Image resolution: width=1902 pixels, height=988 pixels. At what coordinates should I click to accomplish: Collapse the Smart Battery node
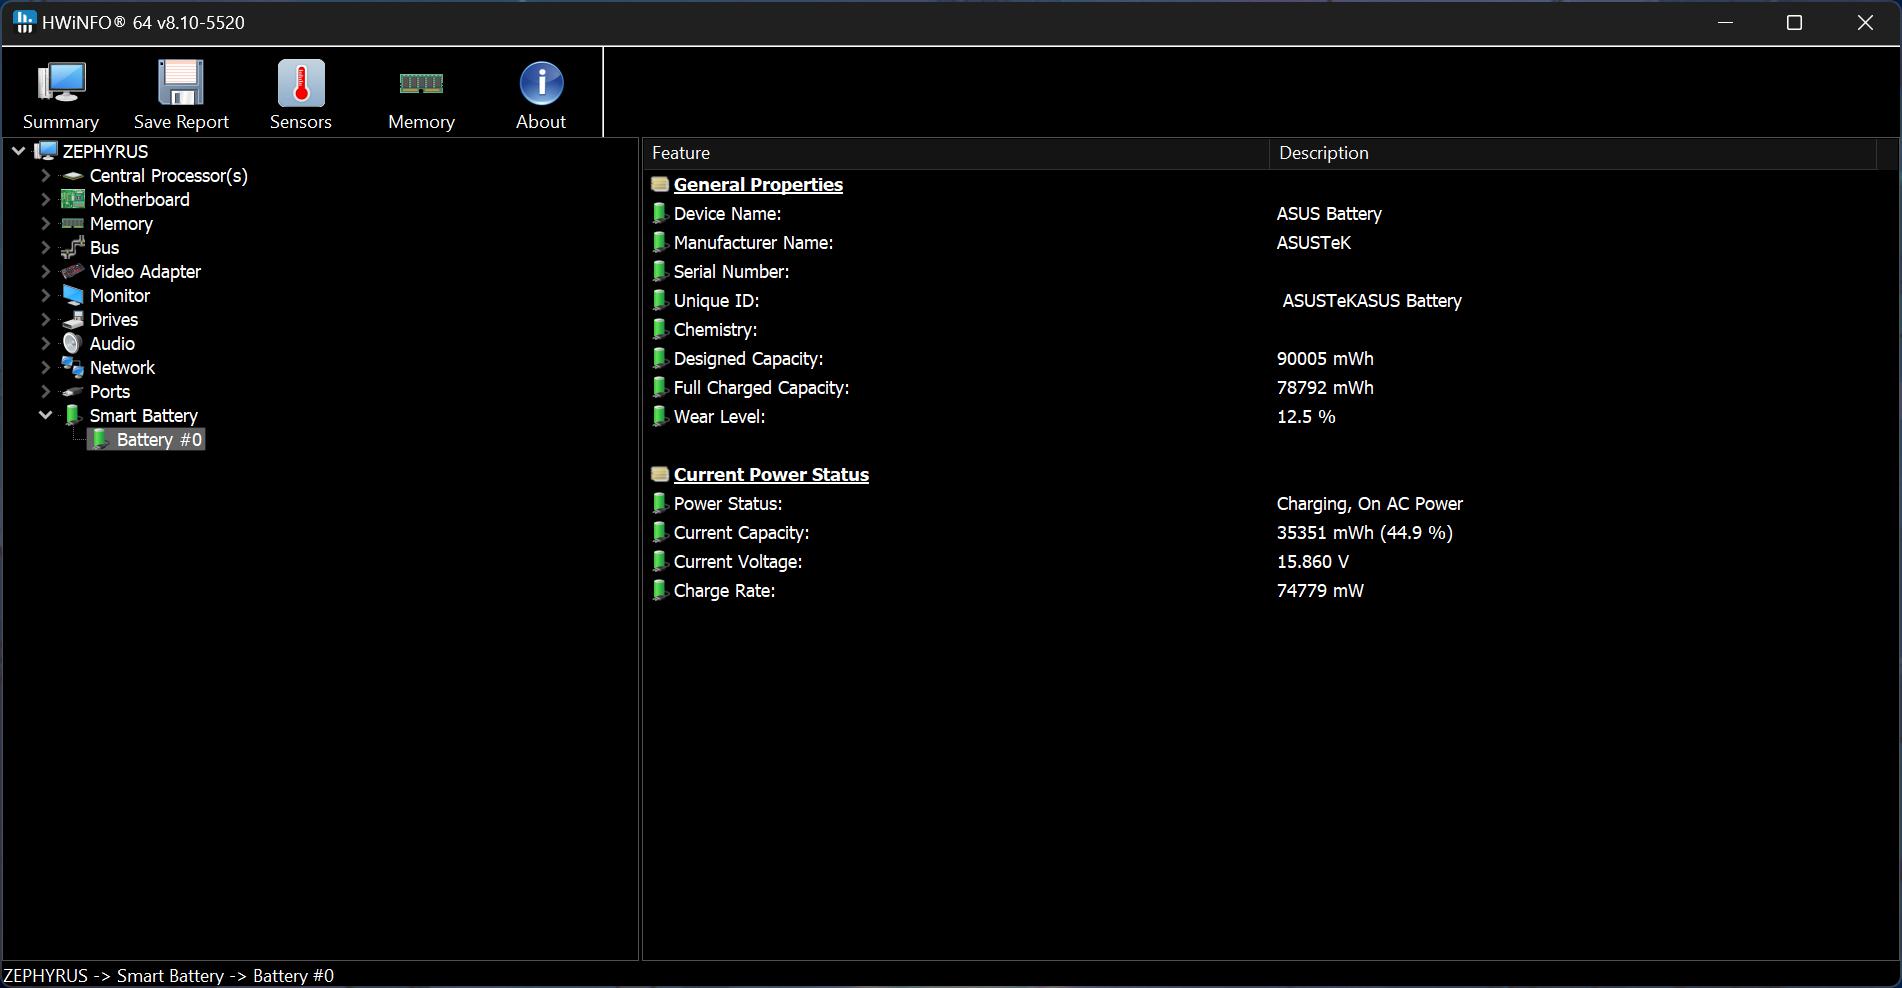45,416
